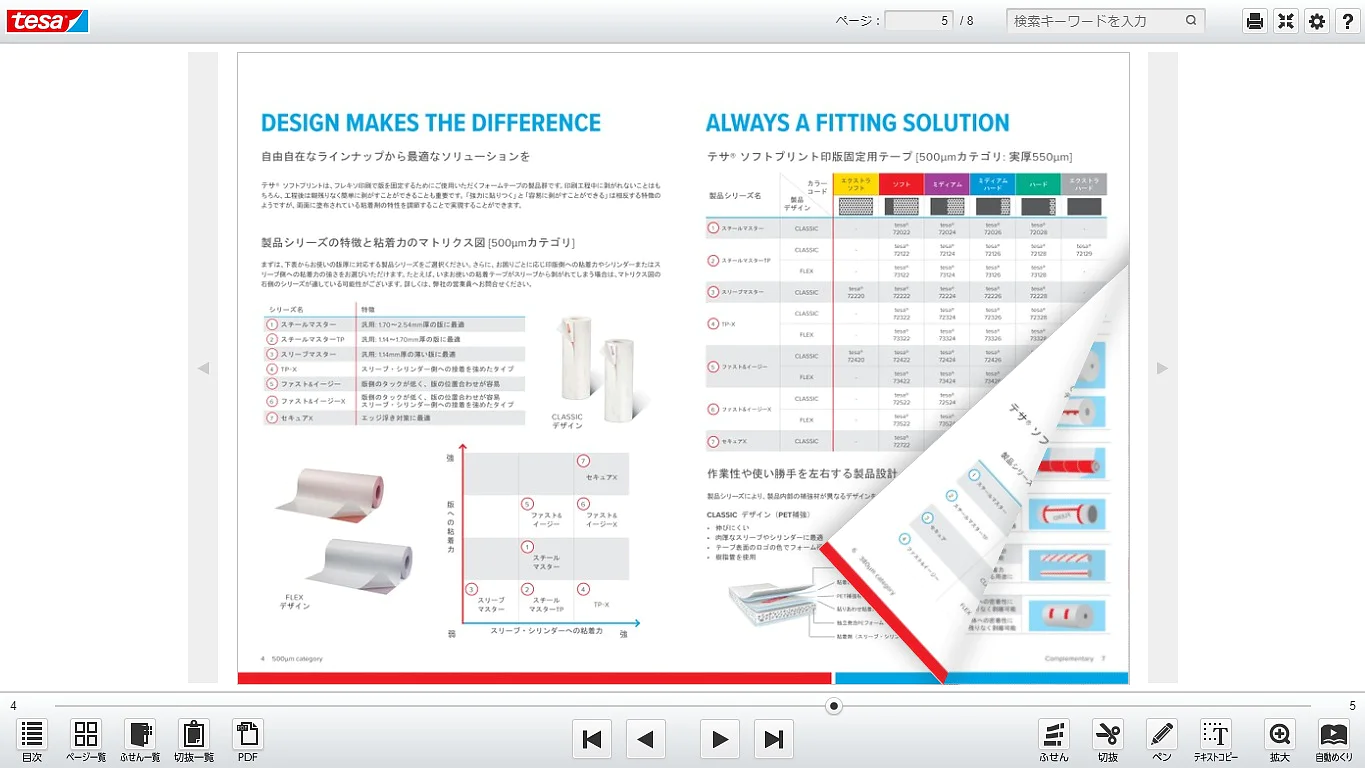Jump to the first page
The height and width of the screenshot is (768, 1365).
point(592,740)
